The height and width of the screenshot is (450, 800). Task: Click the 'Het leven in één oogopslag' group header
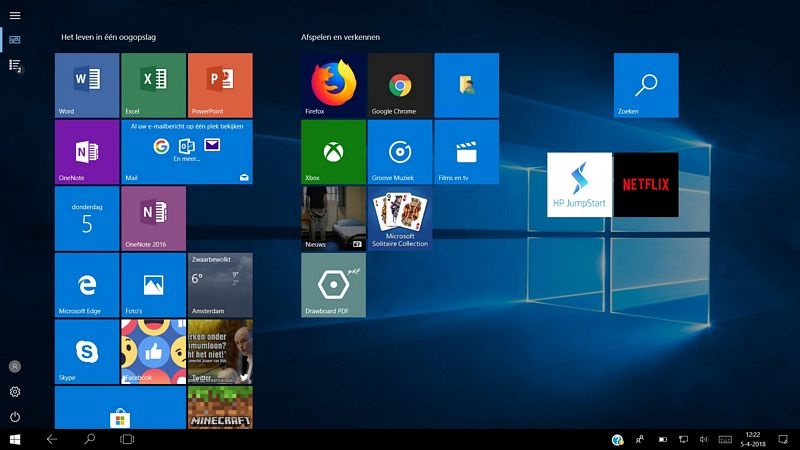[109, 37]
